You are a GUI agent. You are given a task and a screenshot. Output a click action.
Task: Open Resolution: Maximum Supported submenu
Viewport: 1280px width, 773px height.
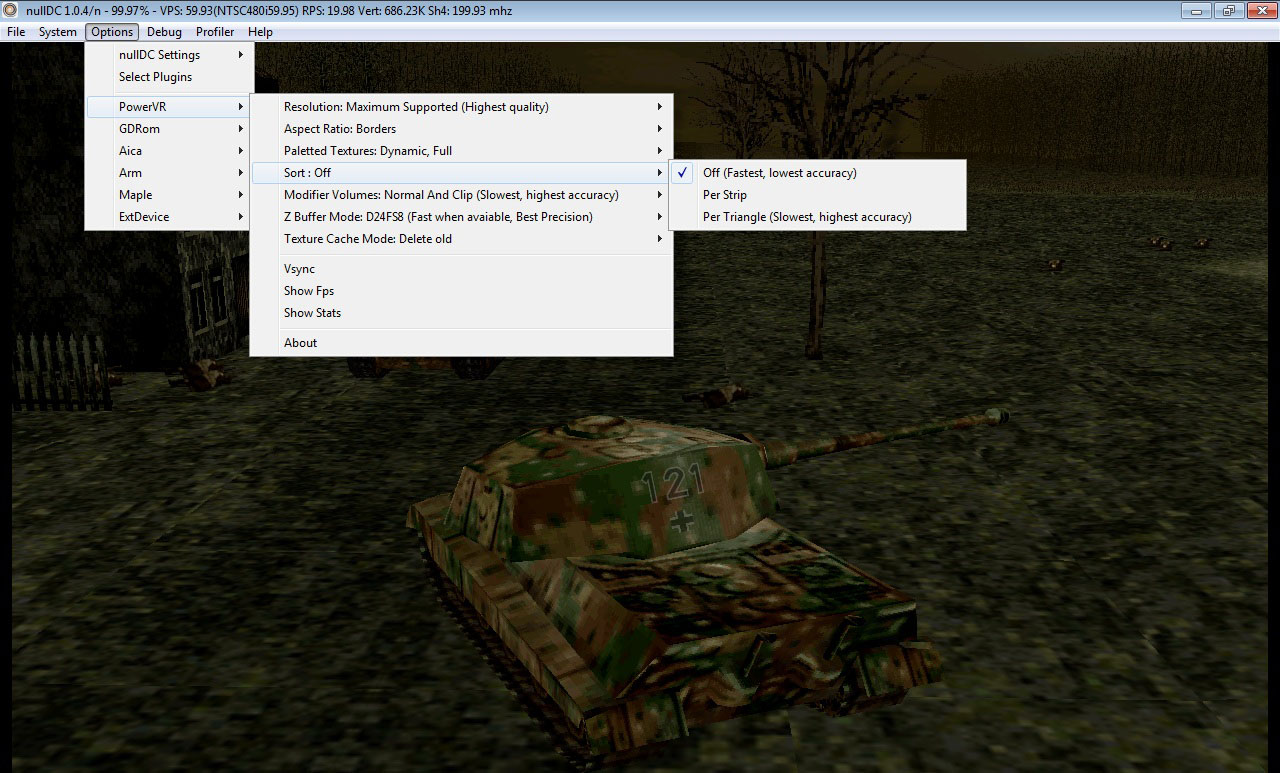(x=461, y=107)
